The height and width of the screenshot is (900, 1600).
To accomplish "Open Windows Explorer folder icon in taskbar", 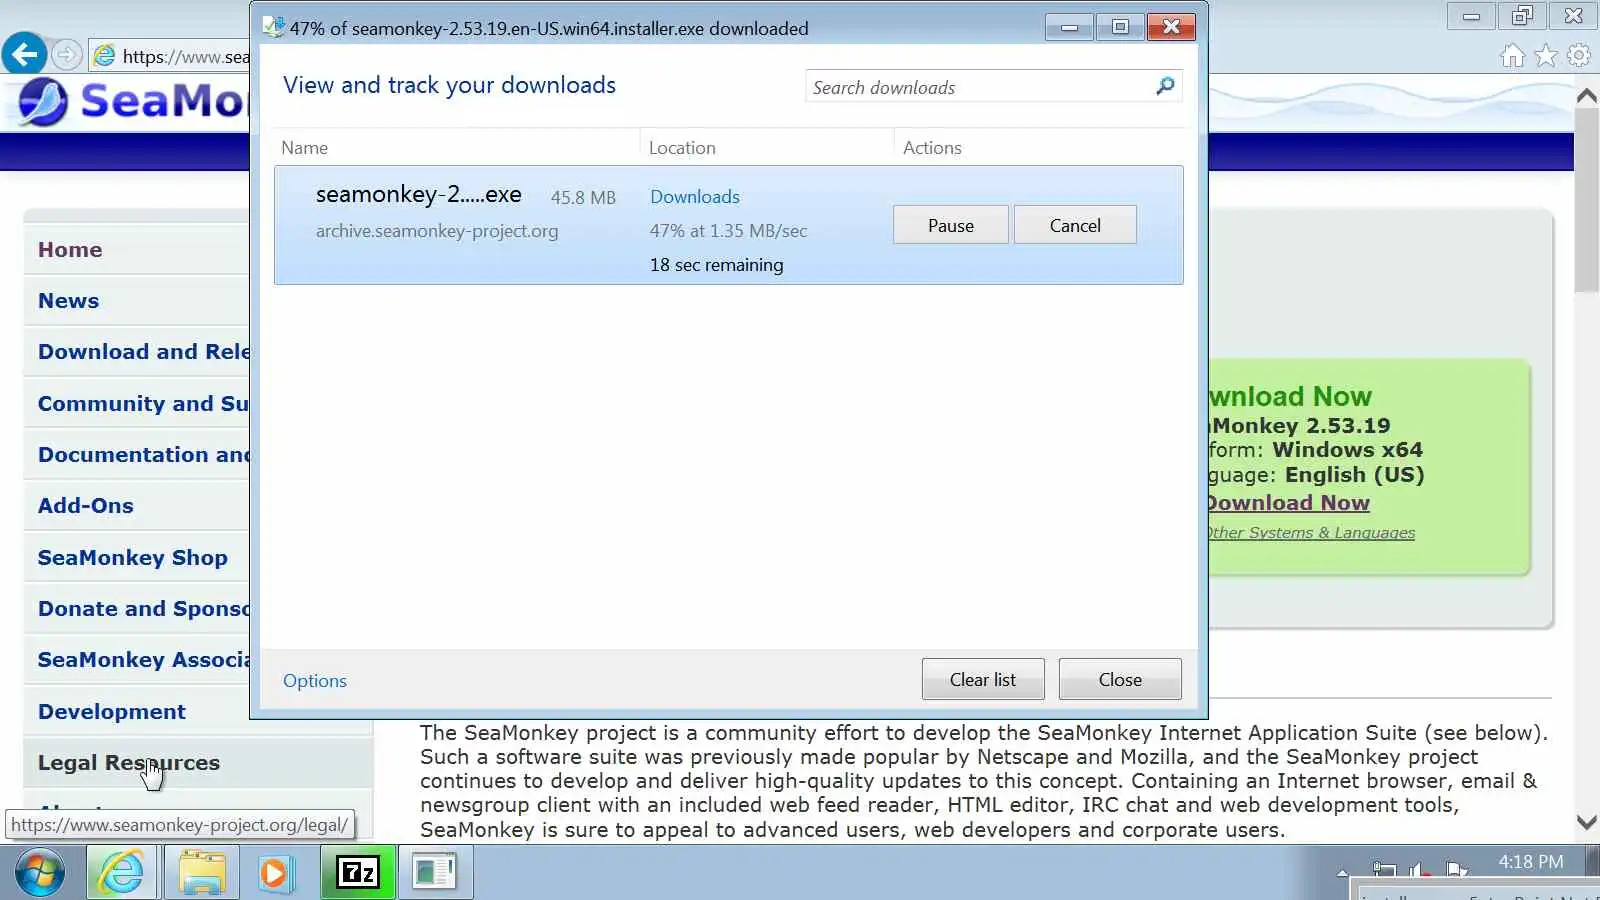I will click(x=202, y=873).
